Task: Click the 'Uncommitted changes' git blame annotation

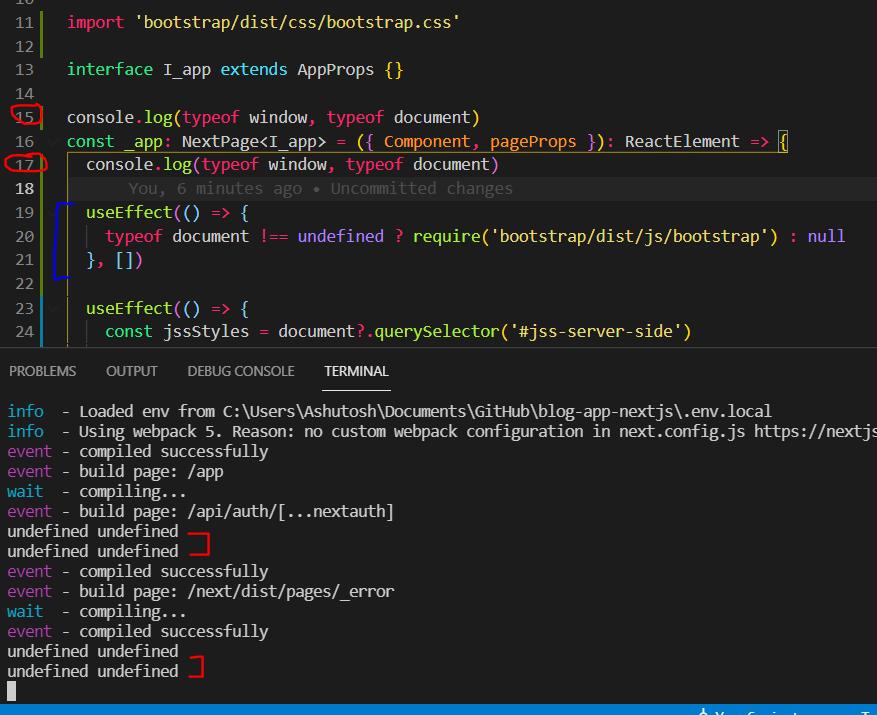Action: (421, 189)
